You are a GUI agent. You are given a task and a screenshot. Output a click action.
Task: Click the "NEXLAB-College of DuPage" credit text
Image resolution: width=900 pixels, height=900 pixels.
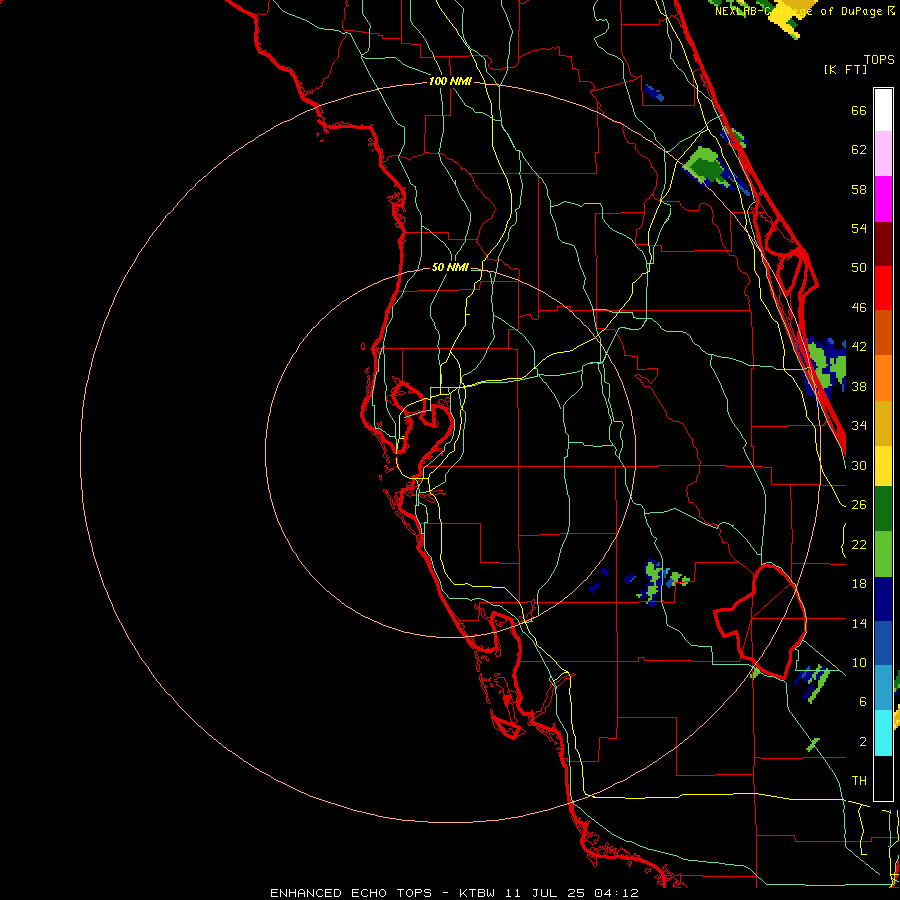coord(799,11)
